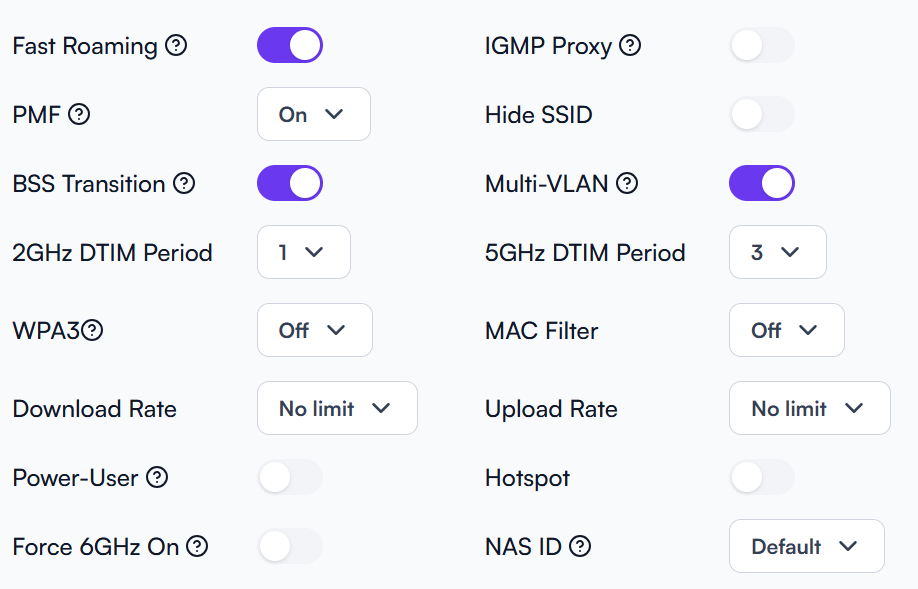Click Force 6GHz On help icon
The image size is (918, 589).
point(197,546)
